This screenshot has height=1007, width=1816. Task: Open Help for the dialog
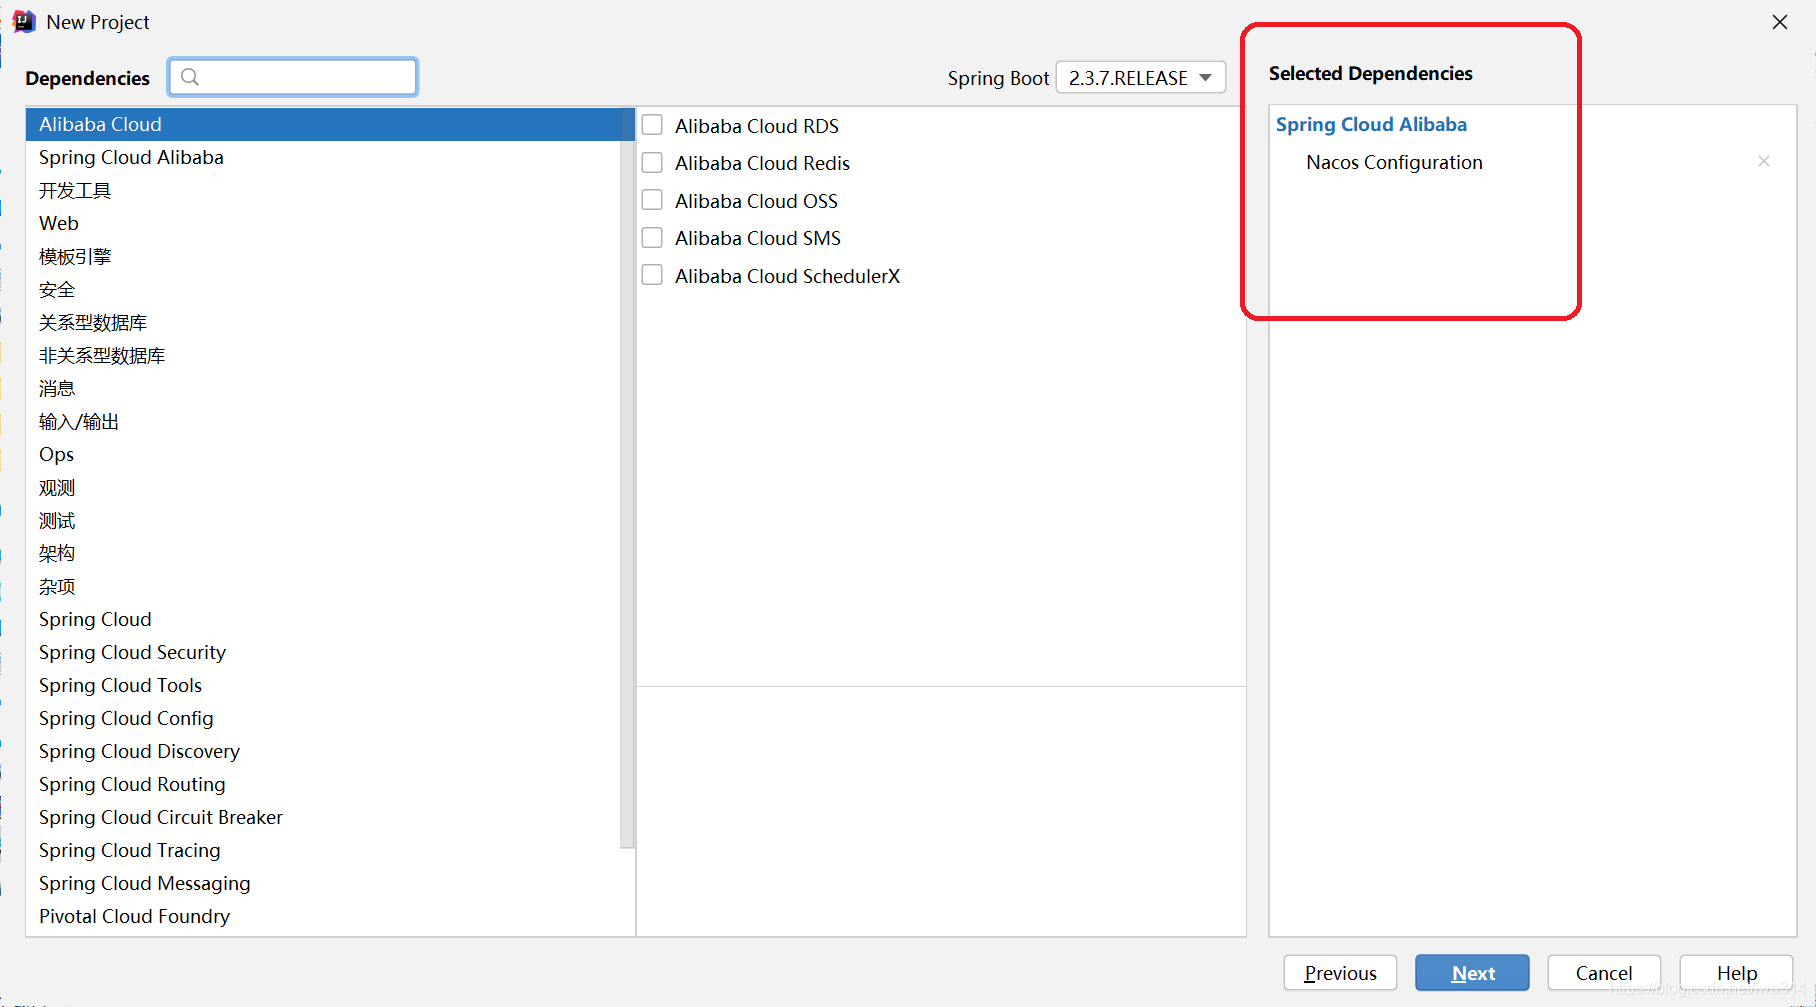click(x=1737, y=973)
